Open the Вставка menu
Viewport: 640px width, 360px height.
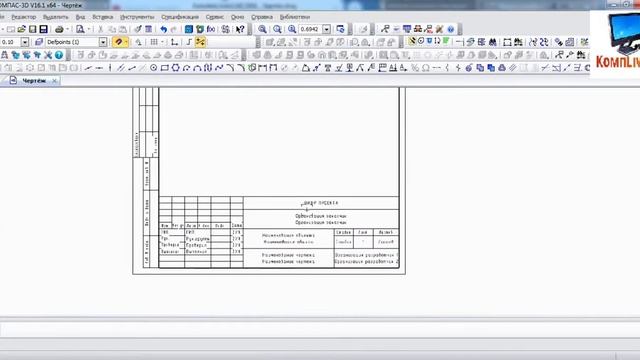click(x=102, y=17)
